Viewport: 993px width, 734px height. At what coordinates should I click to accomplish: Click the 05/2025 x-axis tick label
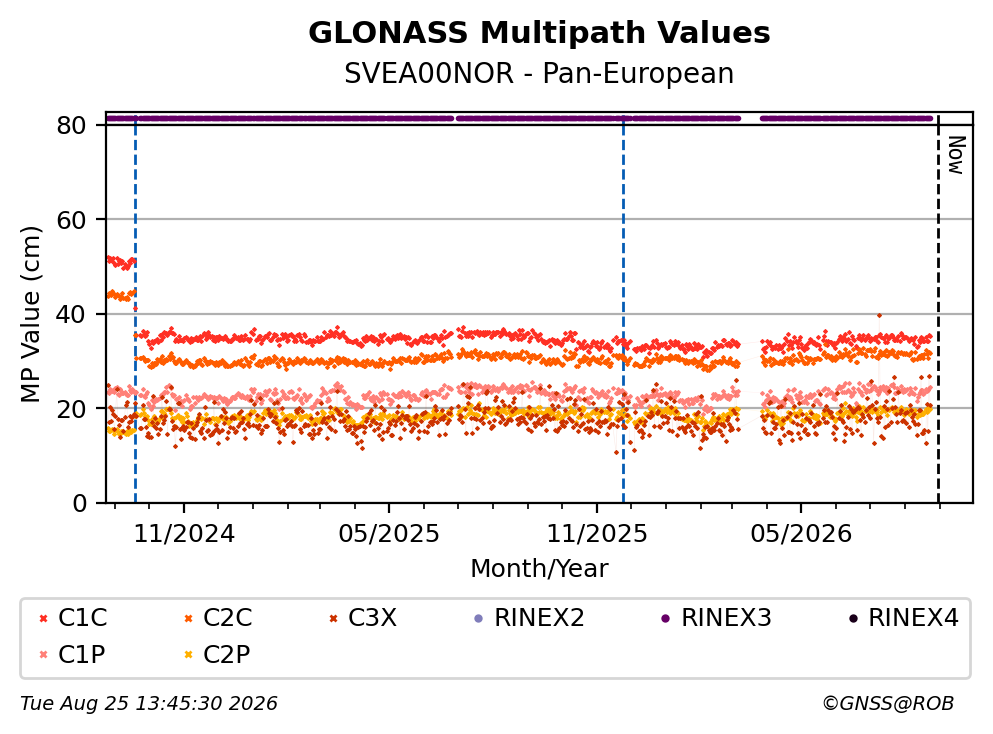click(x=389, y=534)
